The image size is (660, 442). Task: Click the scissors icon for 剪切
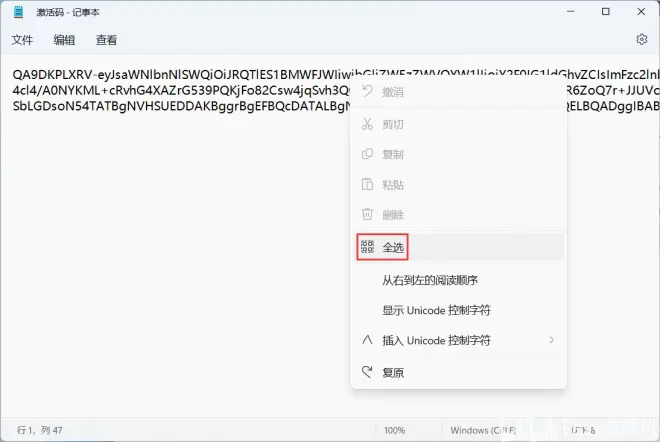pos(367,124)
